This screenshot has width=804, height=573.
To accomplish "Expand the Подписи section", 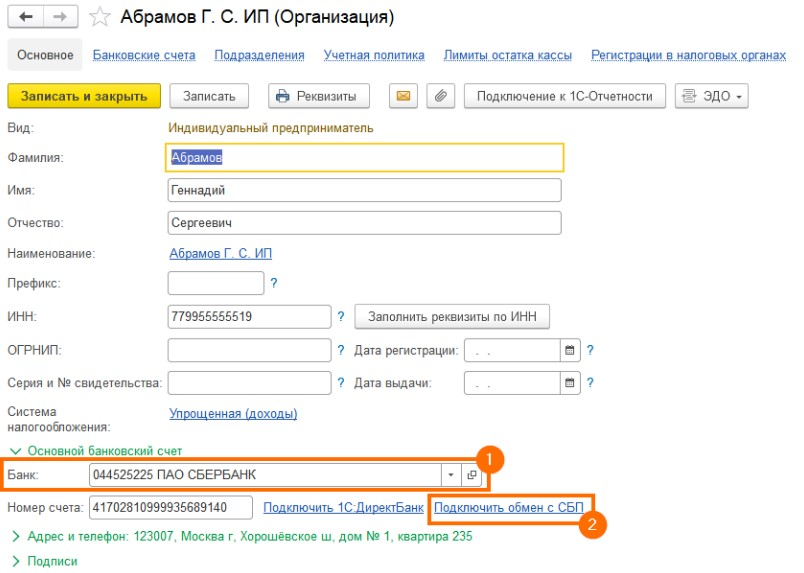I will point(15,561).
